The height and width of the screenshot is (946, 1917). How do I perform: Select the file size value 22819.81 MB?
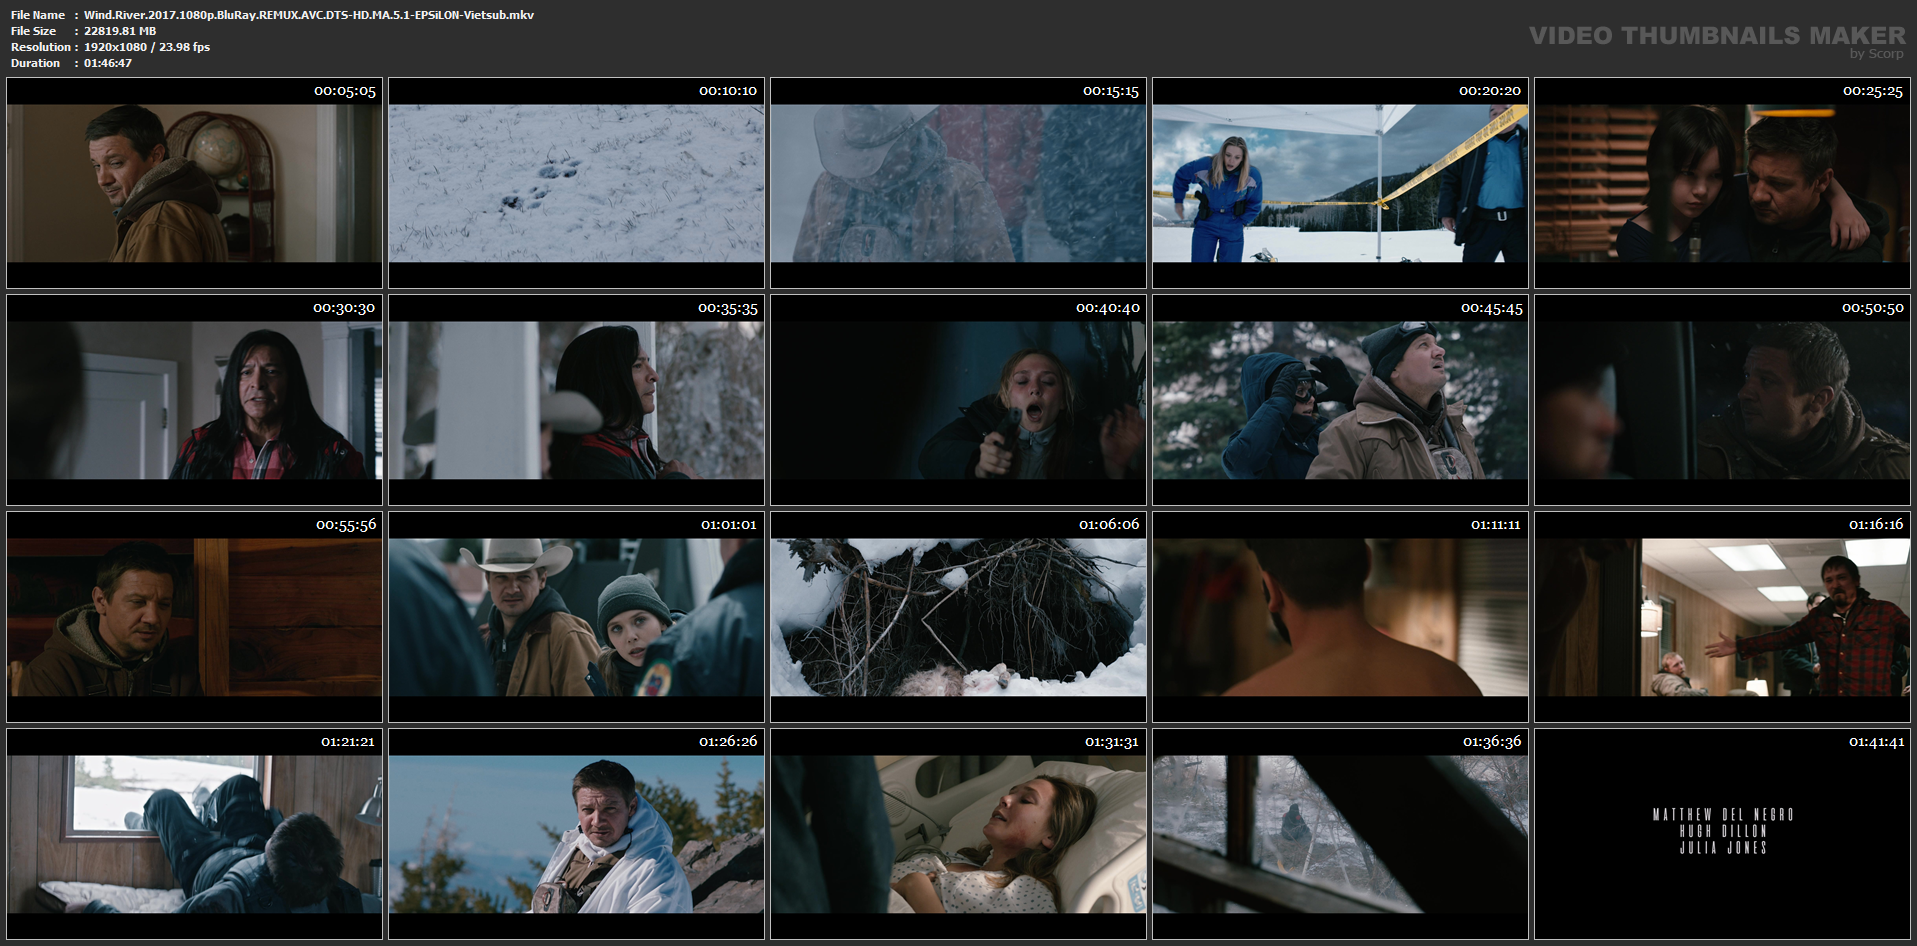pyautogui.click(x=120, y=31)
